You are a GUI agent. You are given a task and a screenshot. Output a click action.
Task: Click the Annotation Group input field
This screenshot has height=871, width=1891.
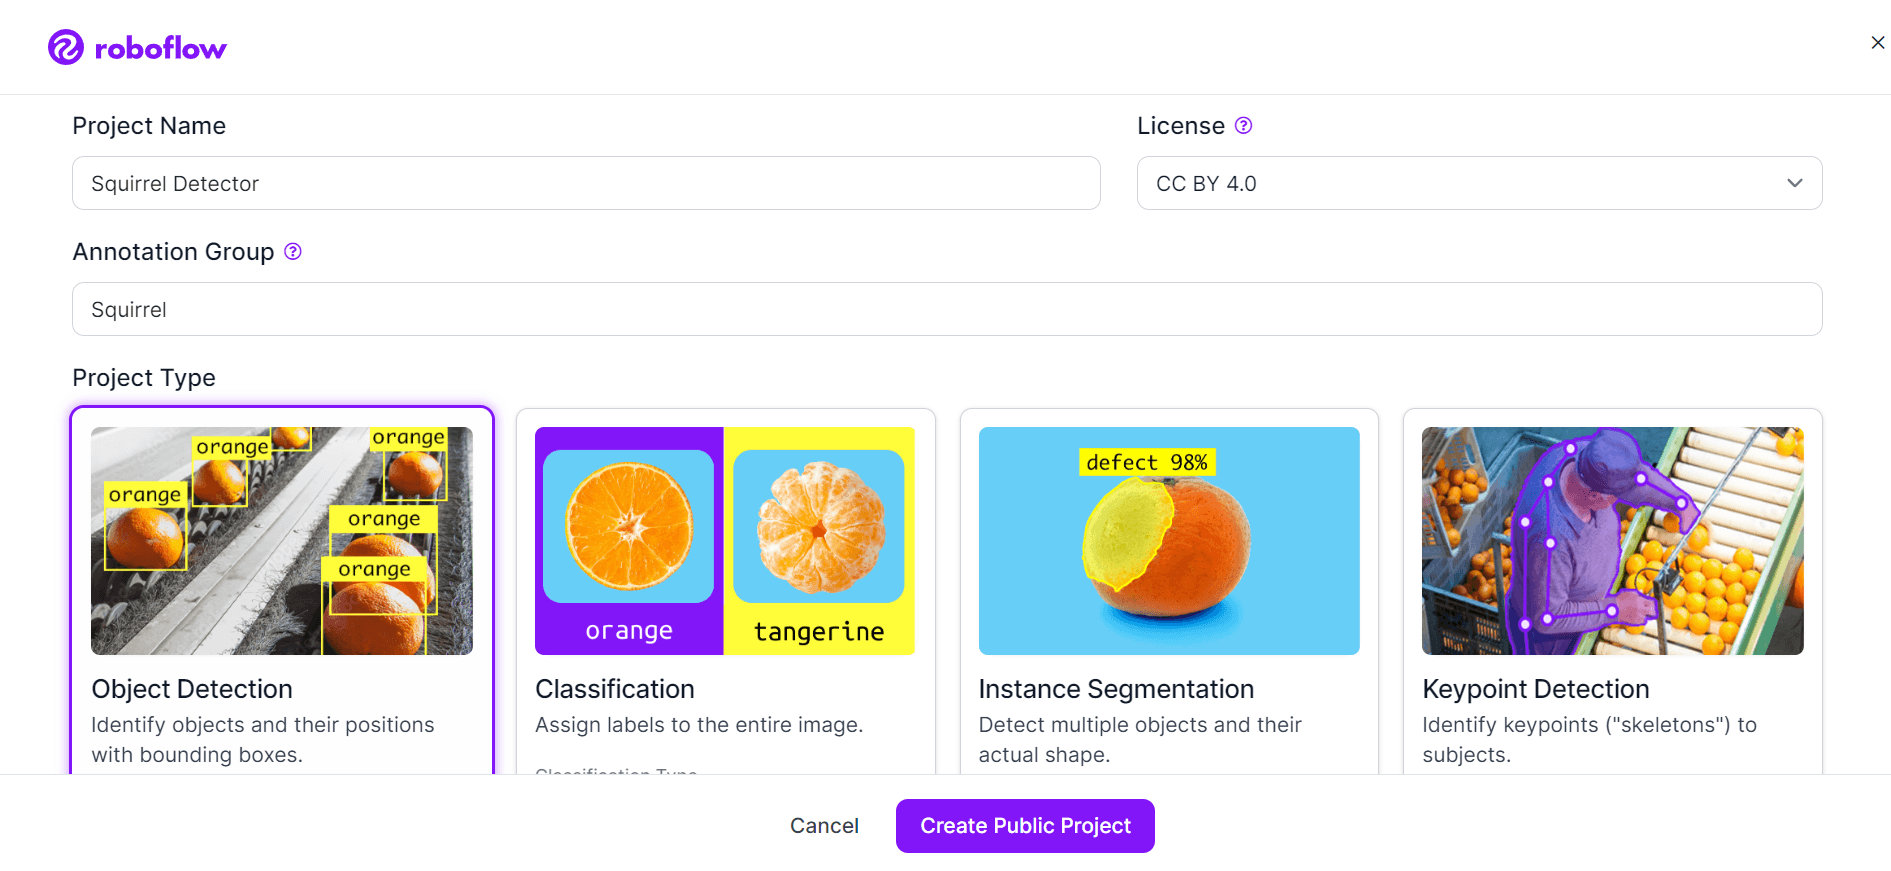947,309
